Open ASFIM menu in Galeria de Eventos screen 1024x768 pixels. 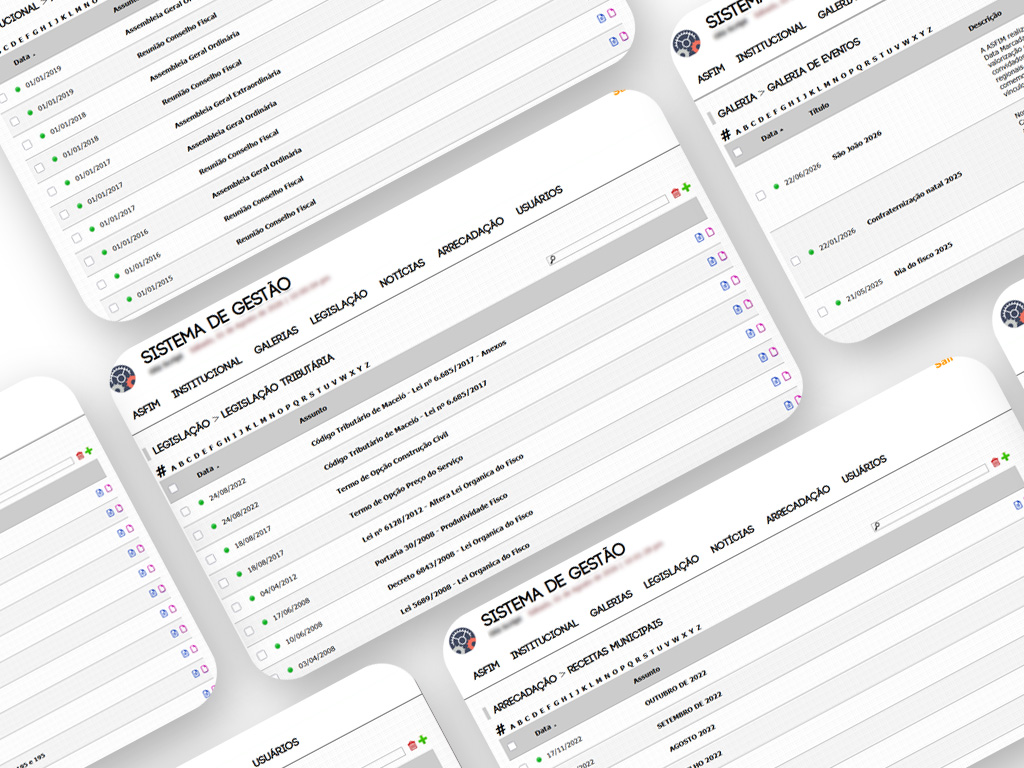[711, 73]
